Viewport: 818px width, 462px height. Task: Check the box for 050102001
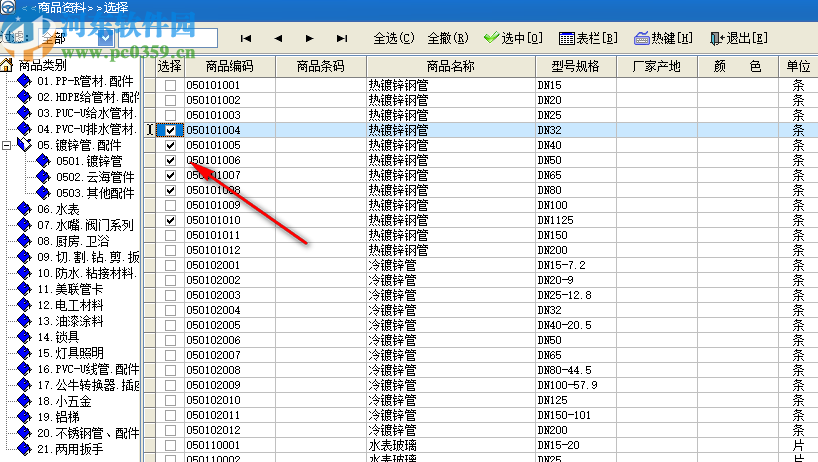[x=171, y=265]
